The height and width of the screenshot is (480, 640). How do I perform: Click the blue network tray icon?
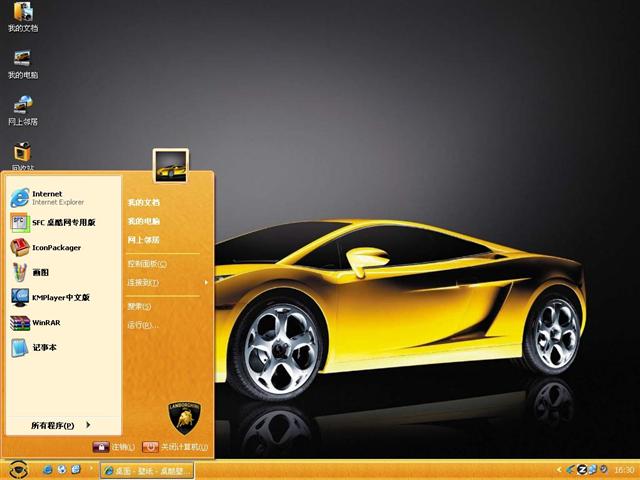pos(593,470)
